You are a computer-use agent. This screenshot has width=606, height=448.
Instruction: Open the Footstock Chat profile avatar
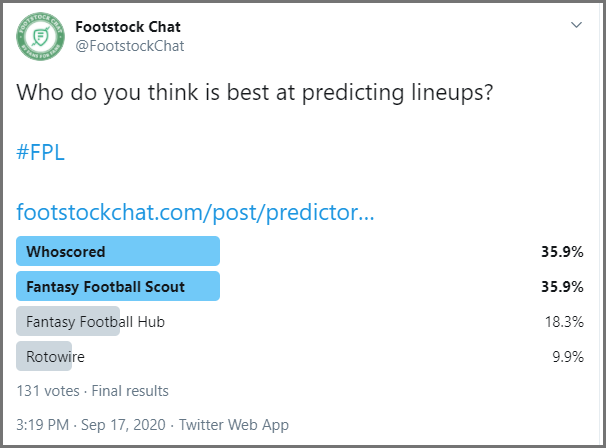(41, 37)
